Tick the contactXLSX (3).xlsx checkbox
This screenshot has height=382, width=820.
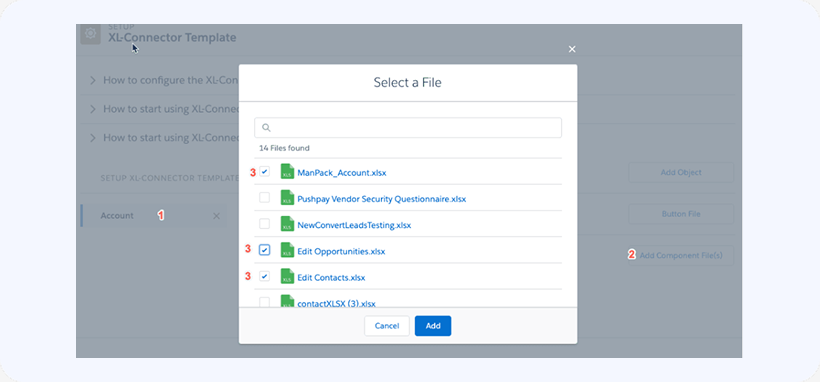pyautogui.click(x=265, y=302)
